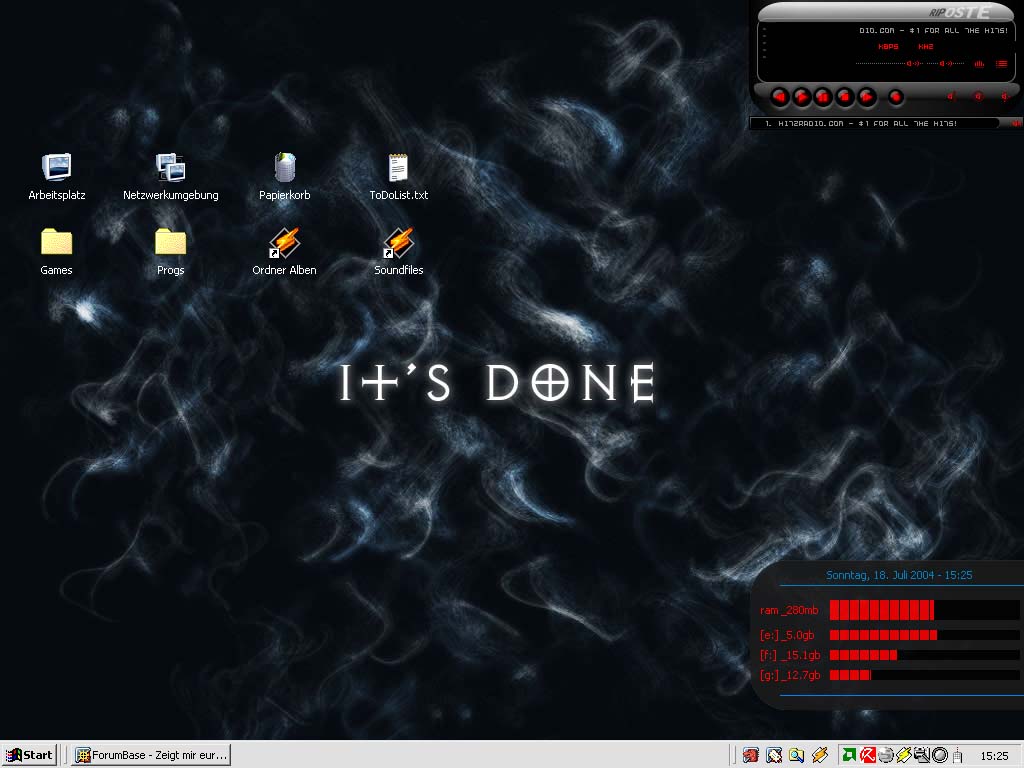
Task: Click the yellow Winamp lightning tray icon
Action: pos(904,755)
